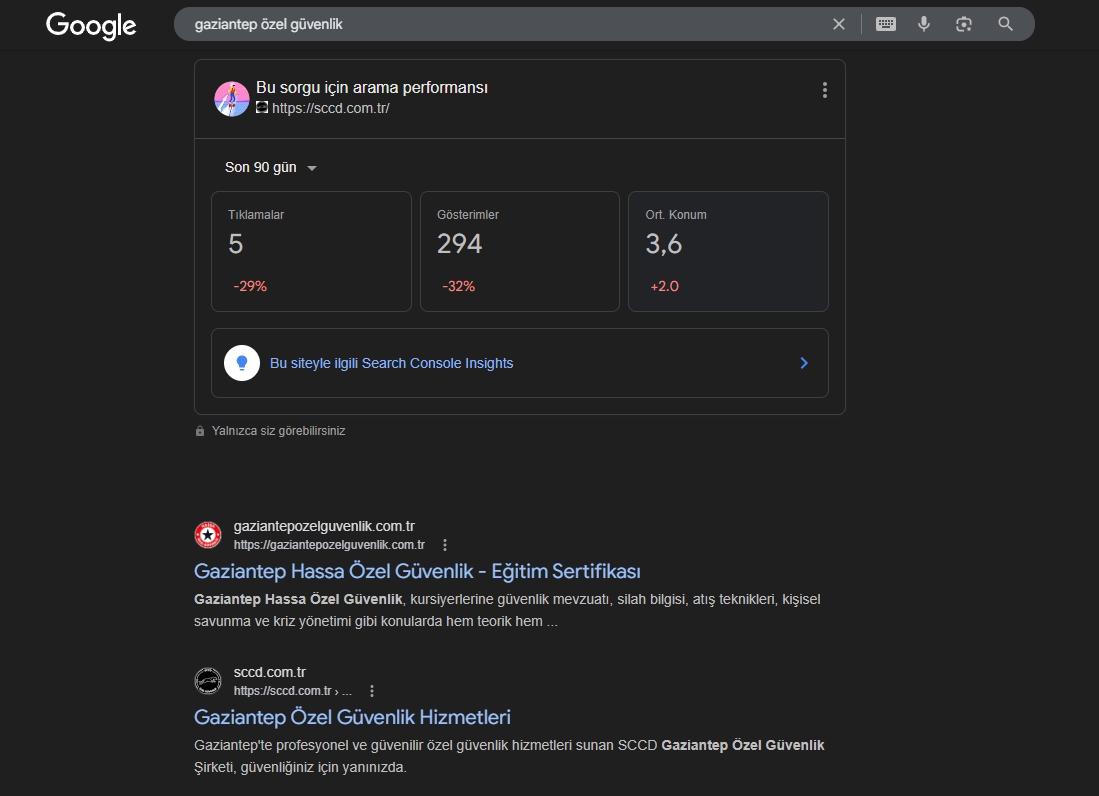Image resolution: width=1099 pixels, height=796 pixels.
Task: Click the Insights chevron arrow
Action: tap(804, 363)
